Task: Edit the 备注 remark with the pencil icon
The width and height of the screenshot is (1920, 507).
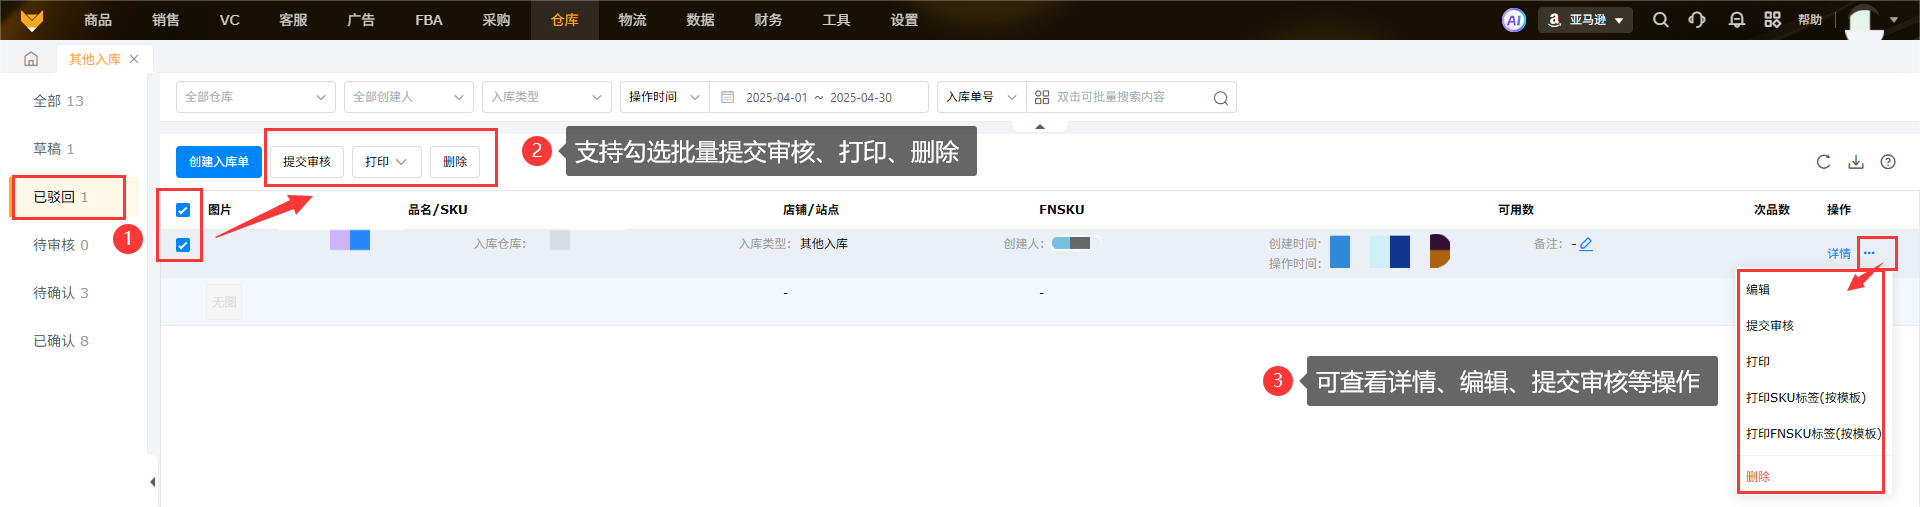Action: (x=1586, y=244)
